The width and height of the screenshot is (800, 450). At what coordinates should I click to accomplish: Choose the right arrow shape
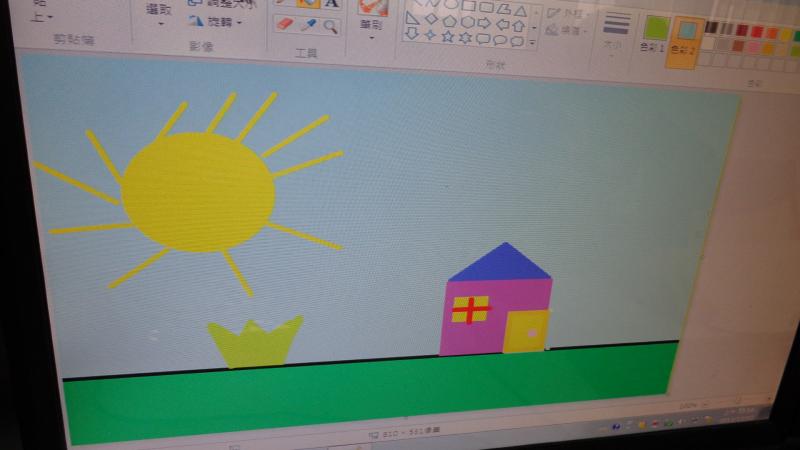pos(484,23)
